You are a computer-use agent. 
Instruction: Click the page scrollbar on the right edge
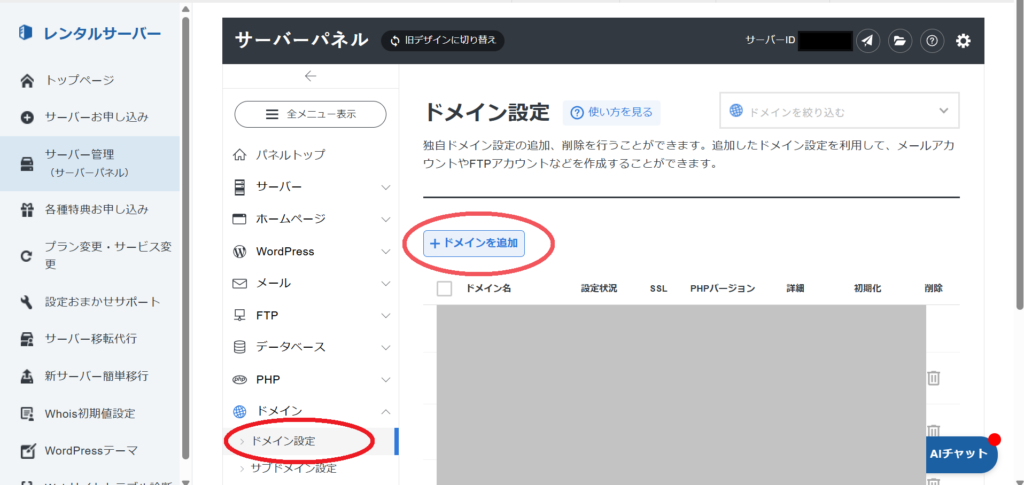point(1019,157)
